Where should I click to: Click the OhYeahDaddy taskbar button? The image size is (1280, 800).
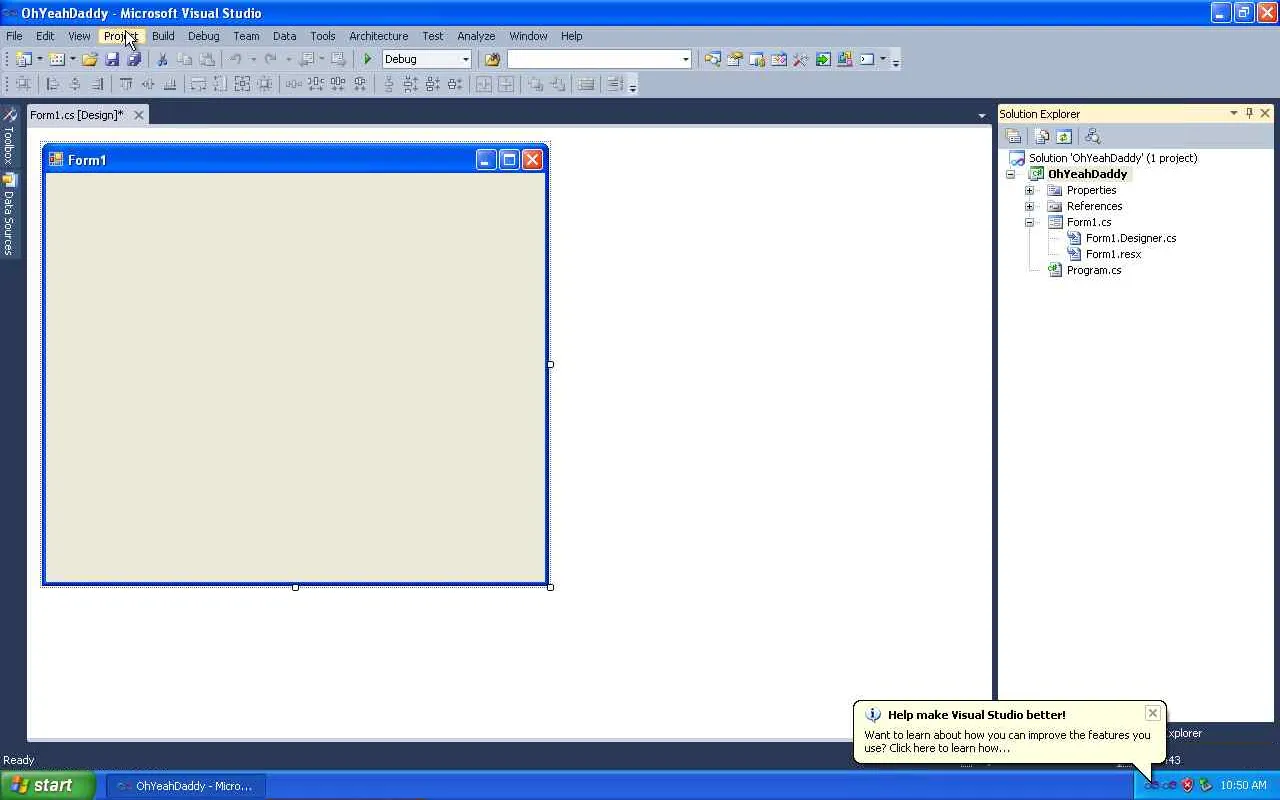click(x=185, y=786)
